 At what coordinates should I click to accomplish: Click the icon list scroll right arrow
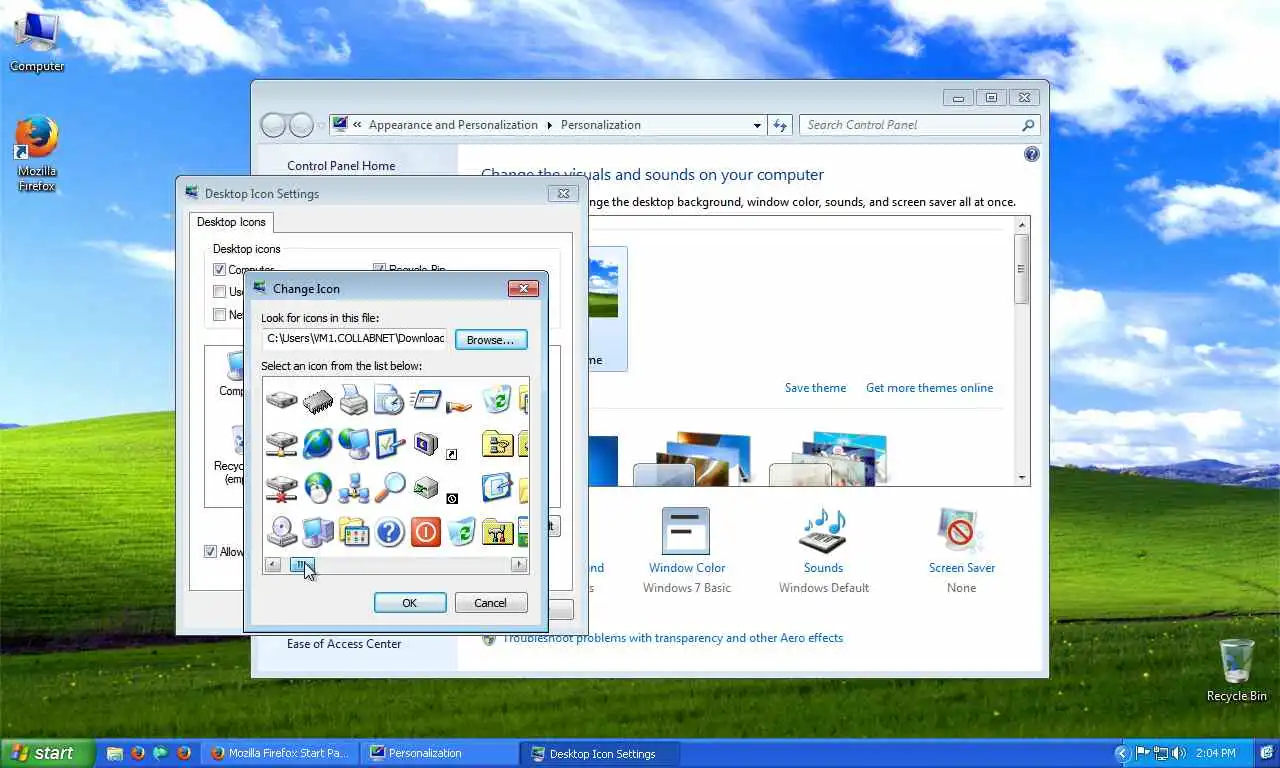(x=519, y=565)
